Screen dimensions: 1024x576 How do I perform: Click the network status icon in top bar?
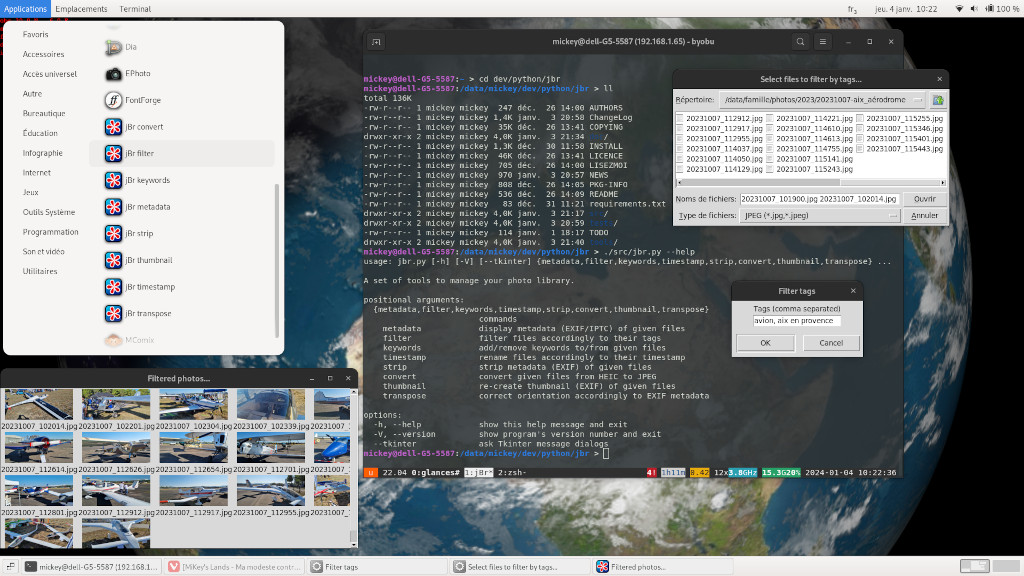pyautogui.click(x=959, y=8)
